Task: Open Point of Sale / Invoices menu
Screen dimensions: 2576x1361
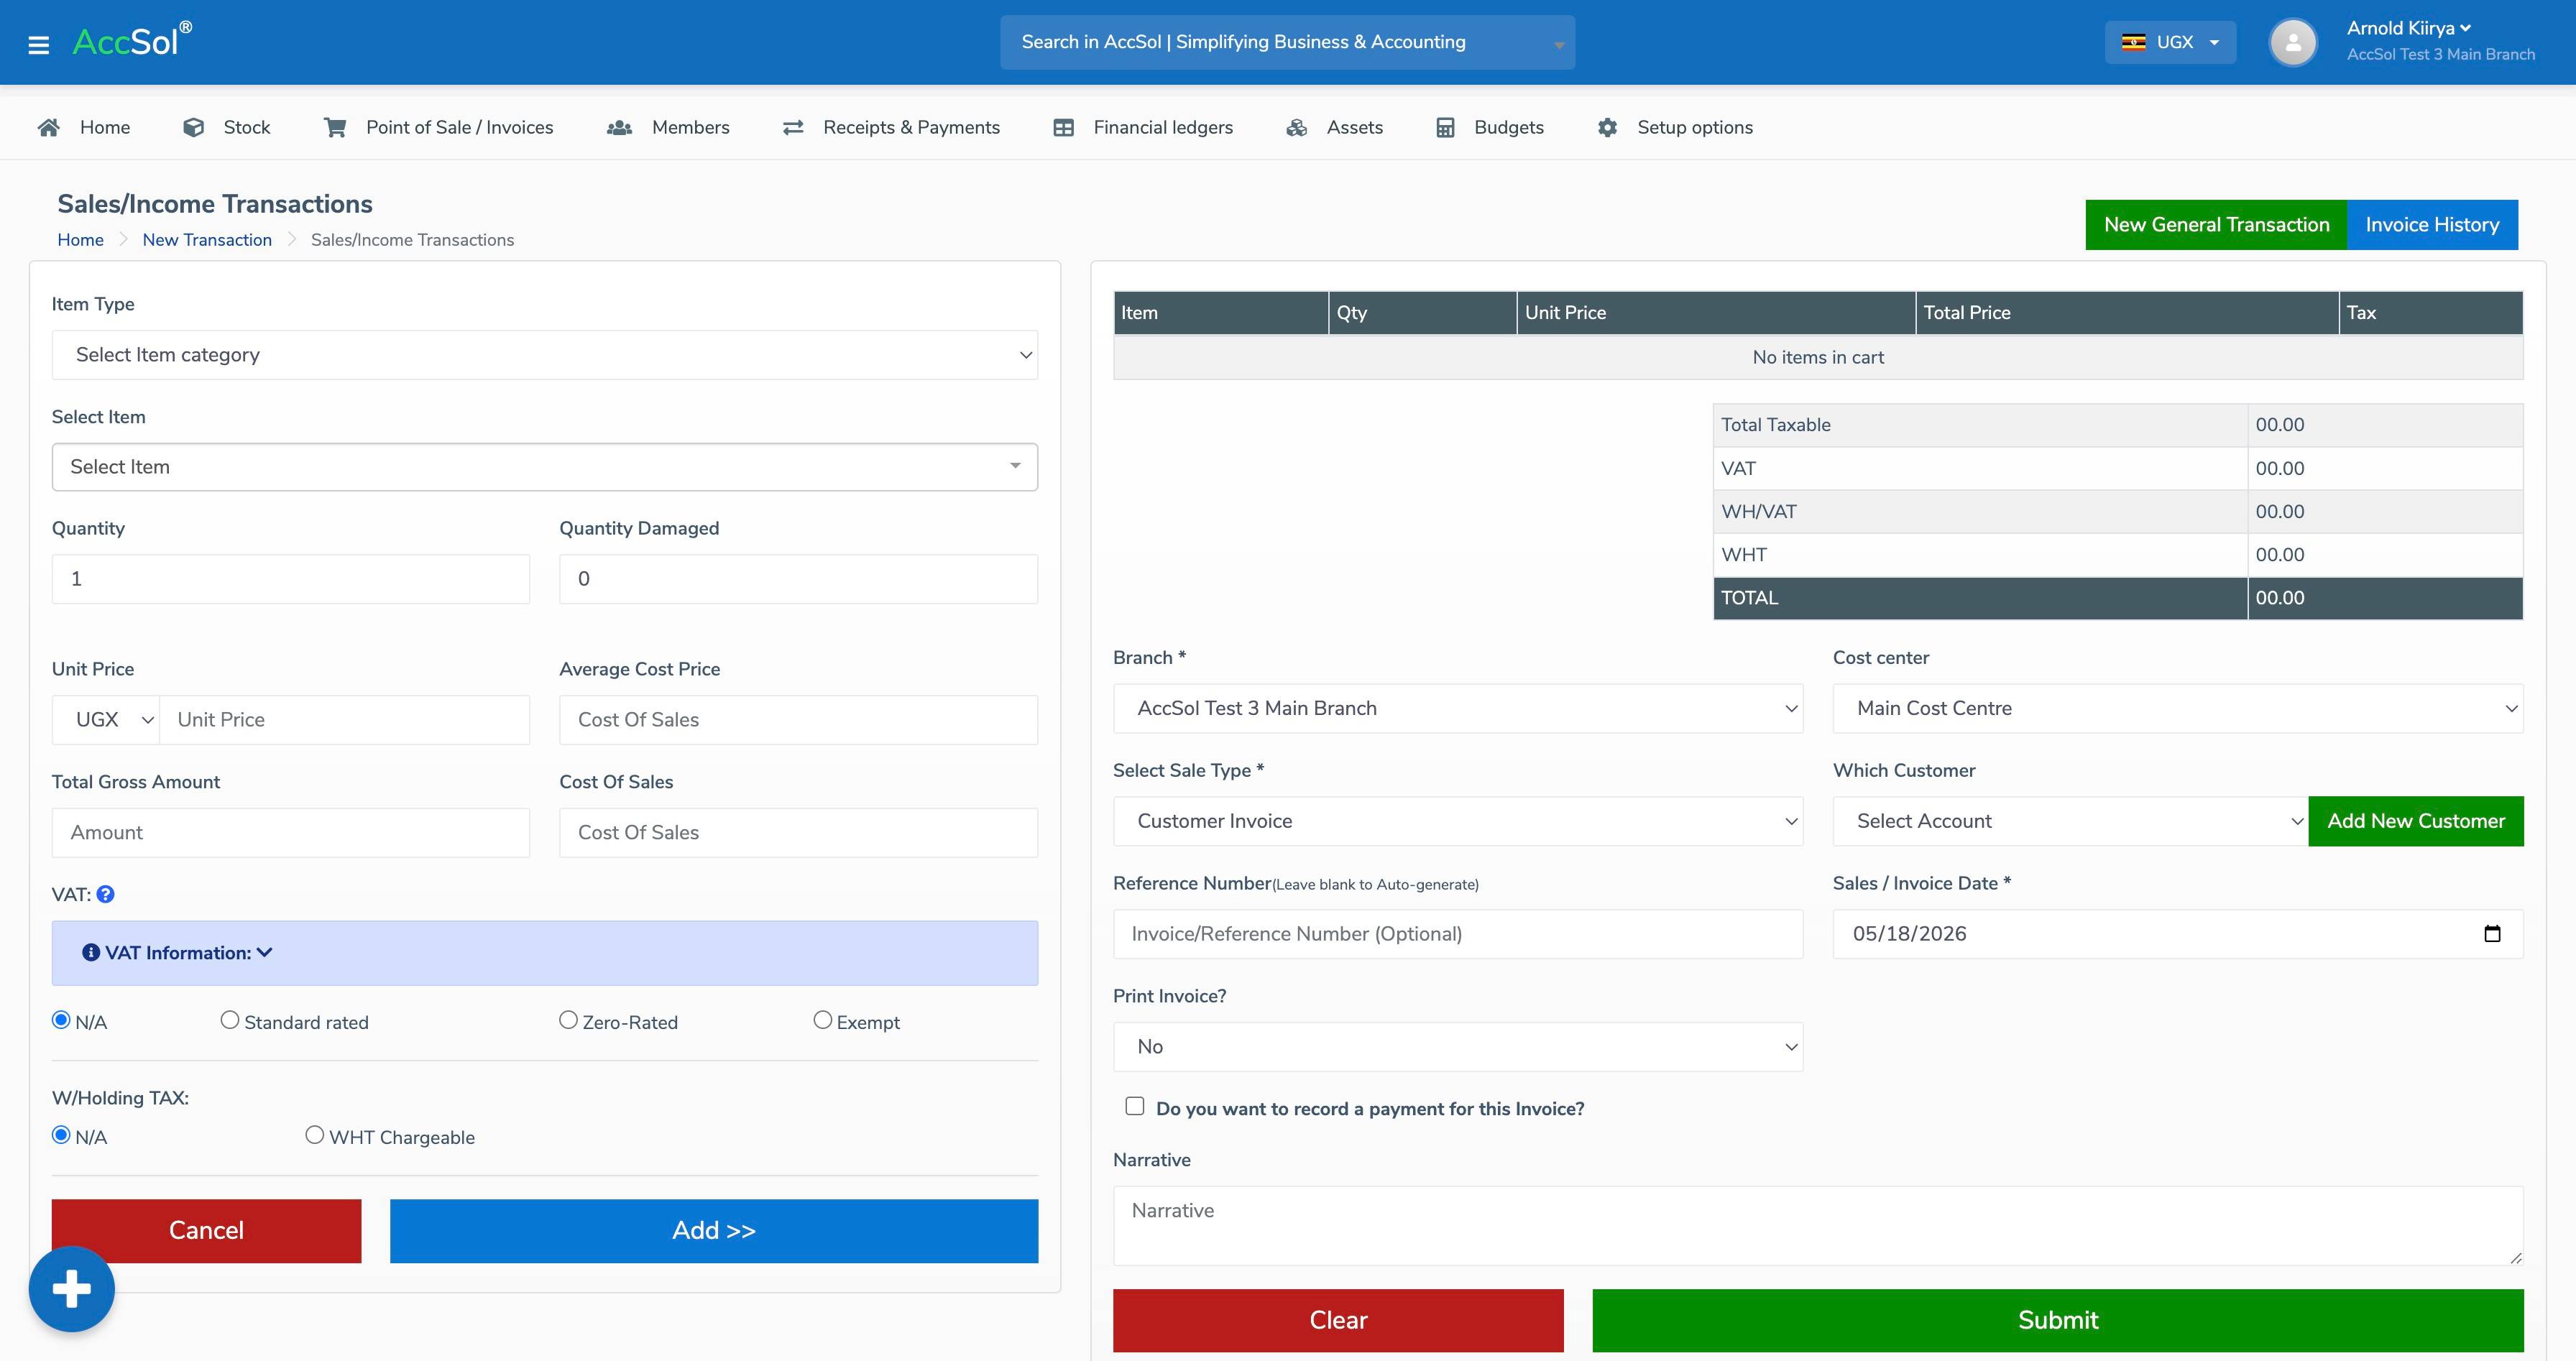Action: coord(438,127)
